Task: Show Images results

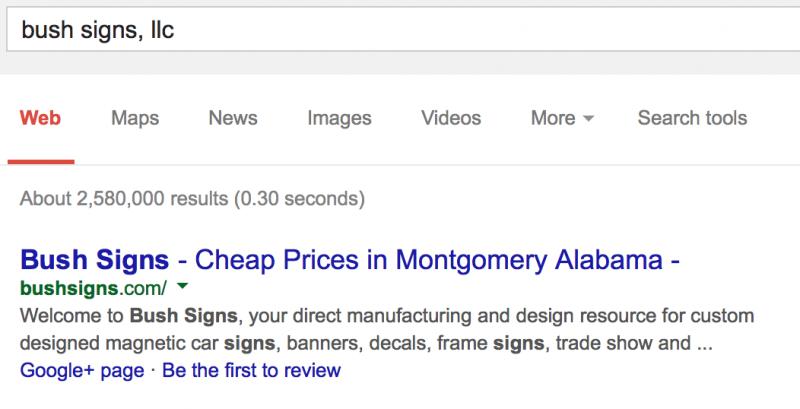Action: point(339,118)
